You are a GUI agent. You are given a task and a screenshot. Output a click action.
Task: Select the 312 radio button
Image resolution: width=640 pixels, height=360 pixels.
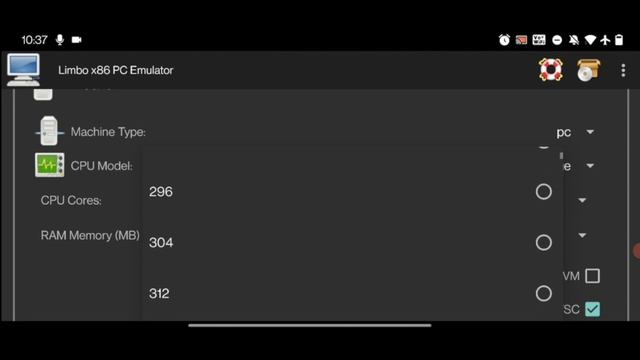pyautogui.click(x=544, y=293)
